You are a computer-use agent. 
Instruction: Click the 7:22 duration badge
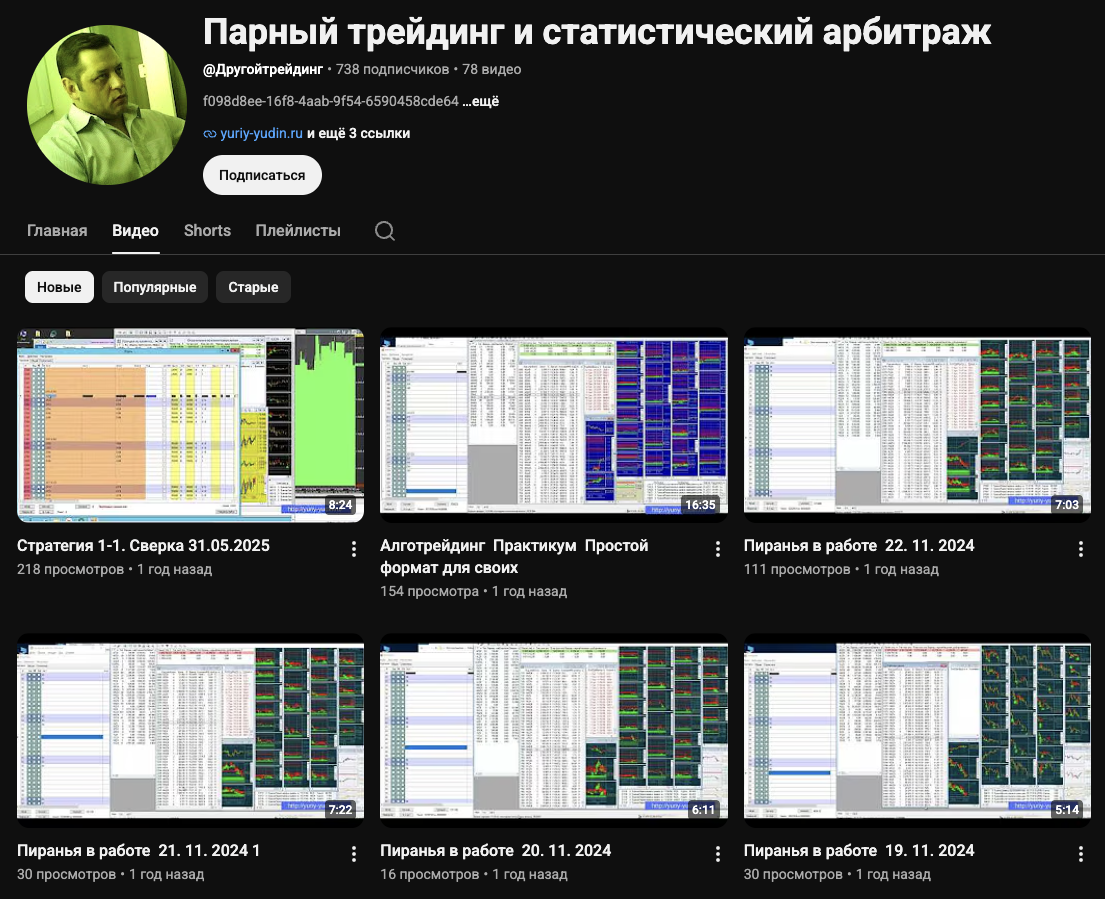coord(340,810)
